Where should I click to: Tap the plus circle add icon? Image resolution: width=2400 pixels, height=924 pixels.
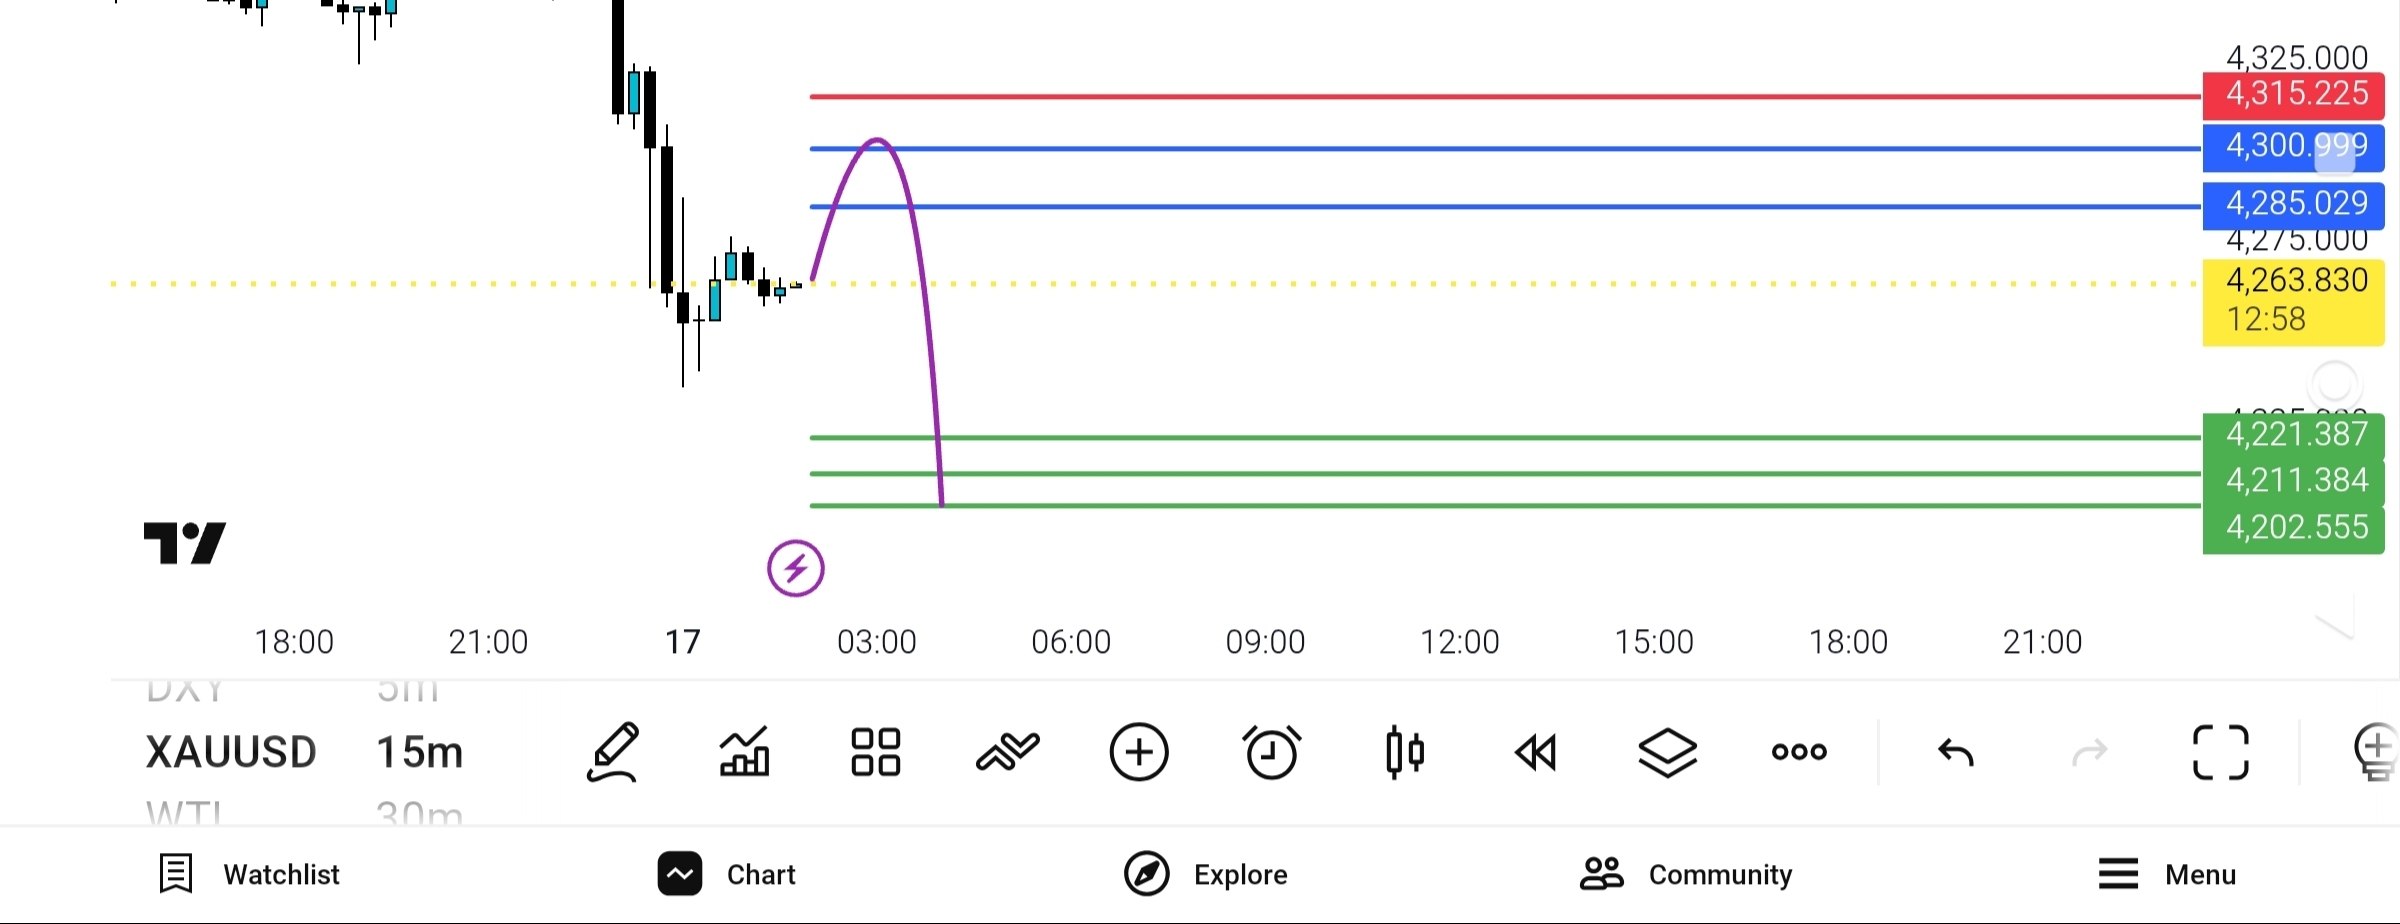click(x=1139, y=751)
